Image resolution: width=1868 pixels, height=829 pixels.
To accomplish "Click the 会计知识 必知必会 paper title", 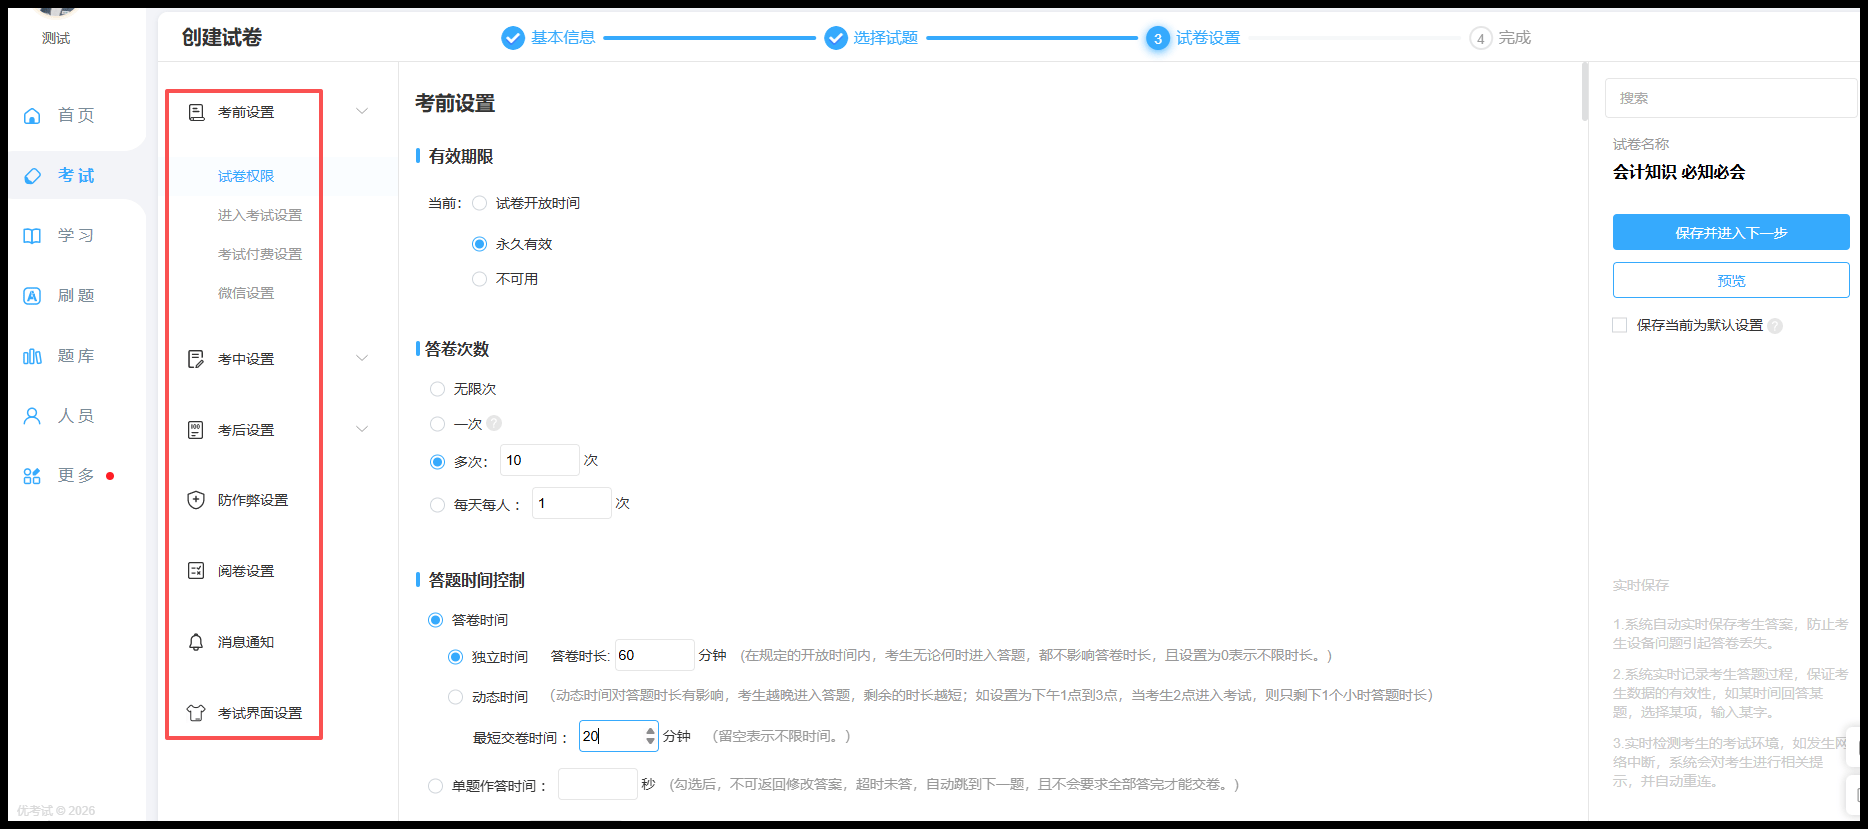I will (x=1679, y=172).
